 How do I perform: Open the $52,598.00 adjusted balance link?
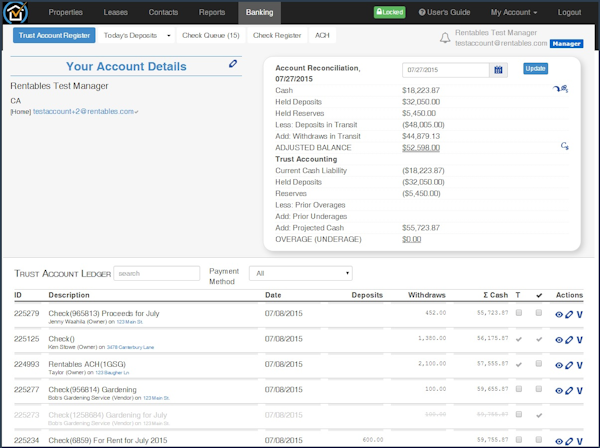coord(421,148)
